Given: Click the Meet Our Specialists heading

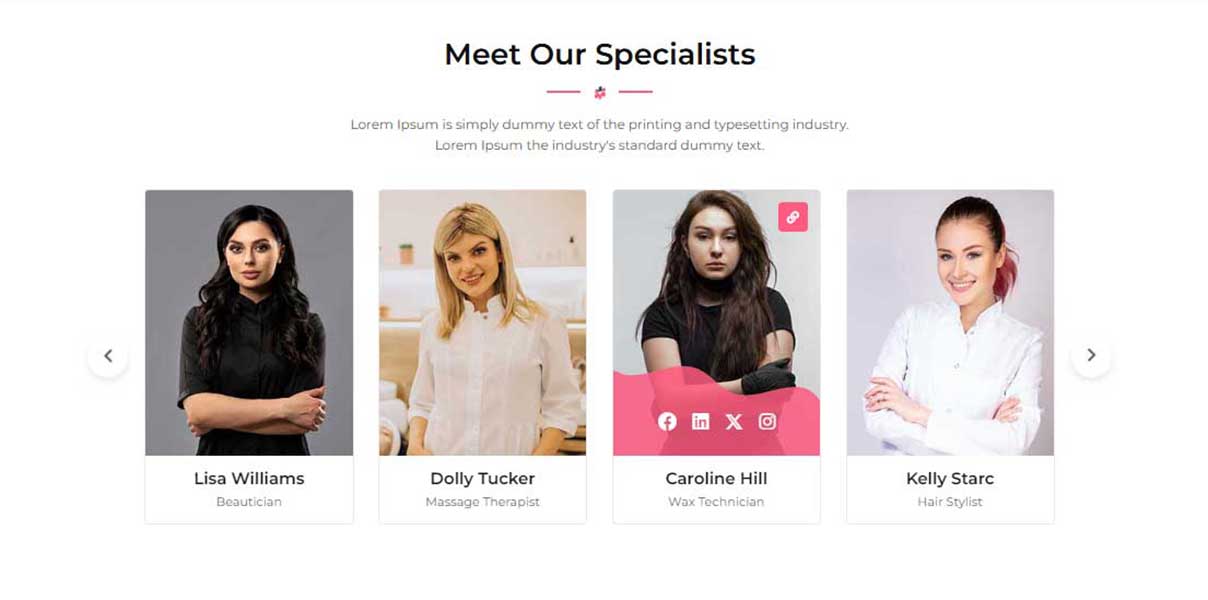Looking at the screenshot, I should (x=600, y=54).
